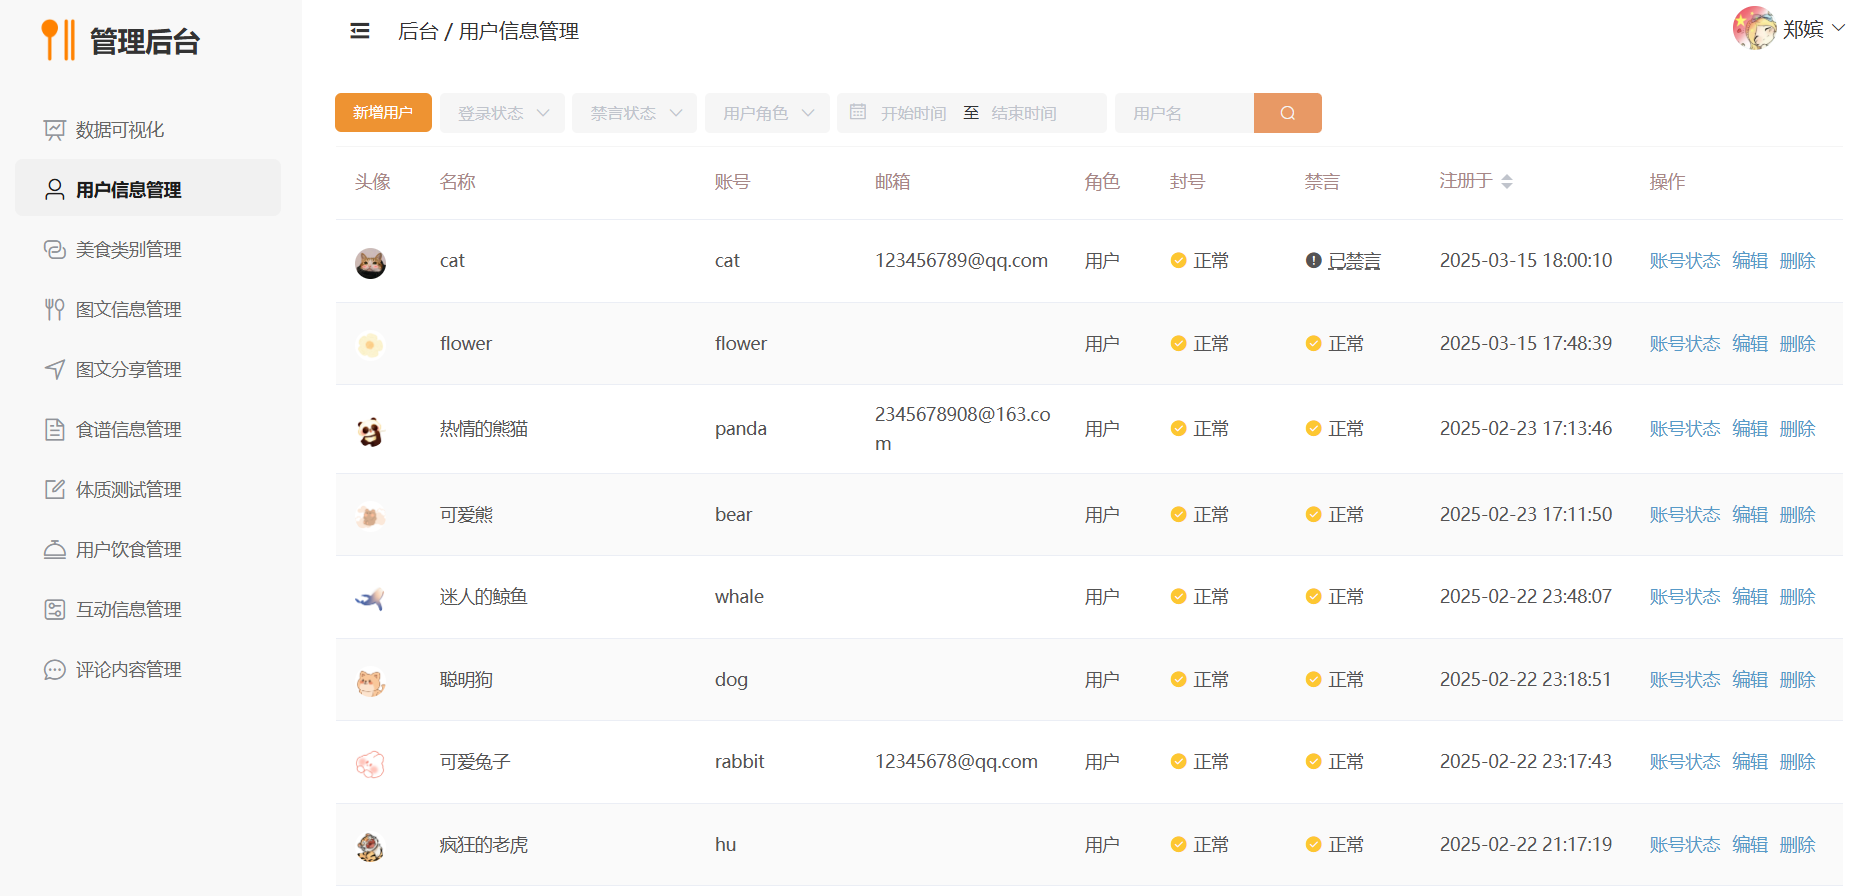1865x896 pixels.
Task: Click the 开始时间 date input
Action: [913, 113]
